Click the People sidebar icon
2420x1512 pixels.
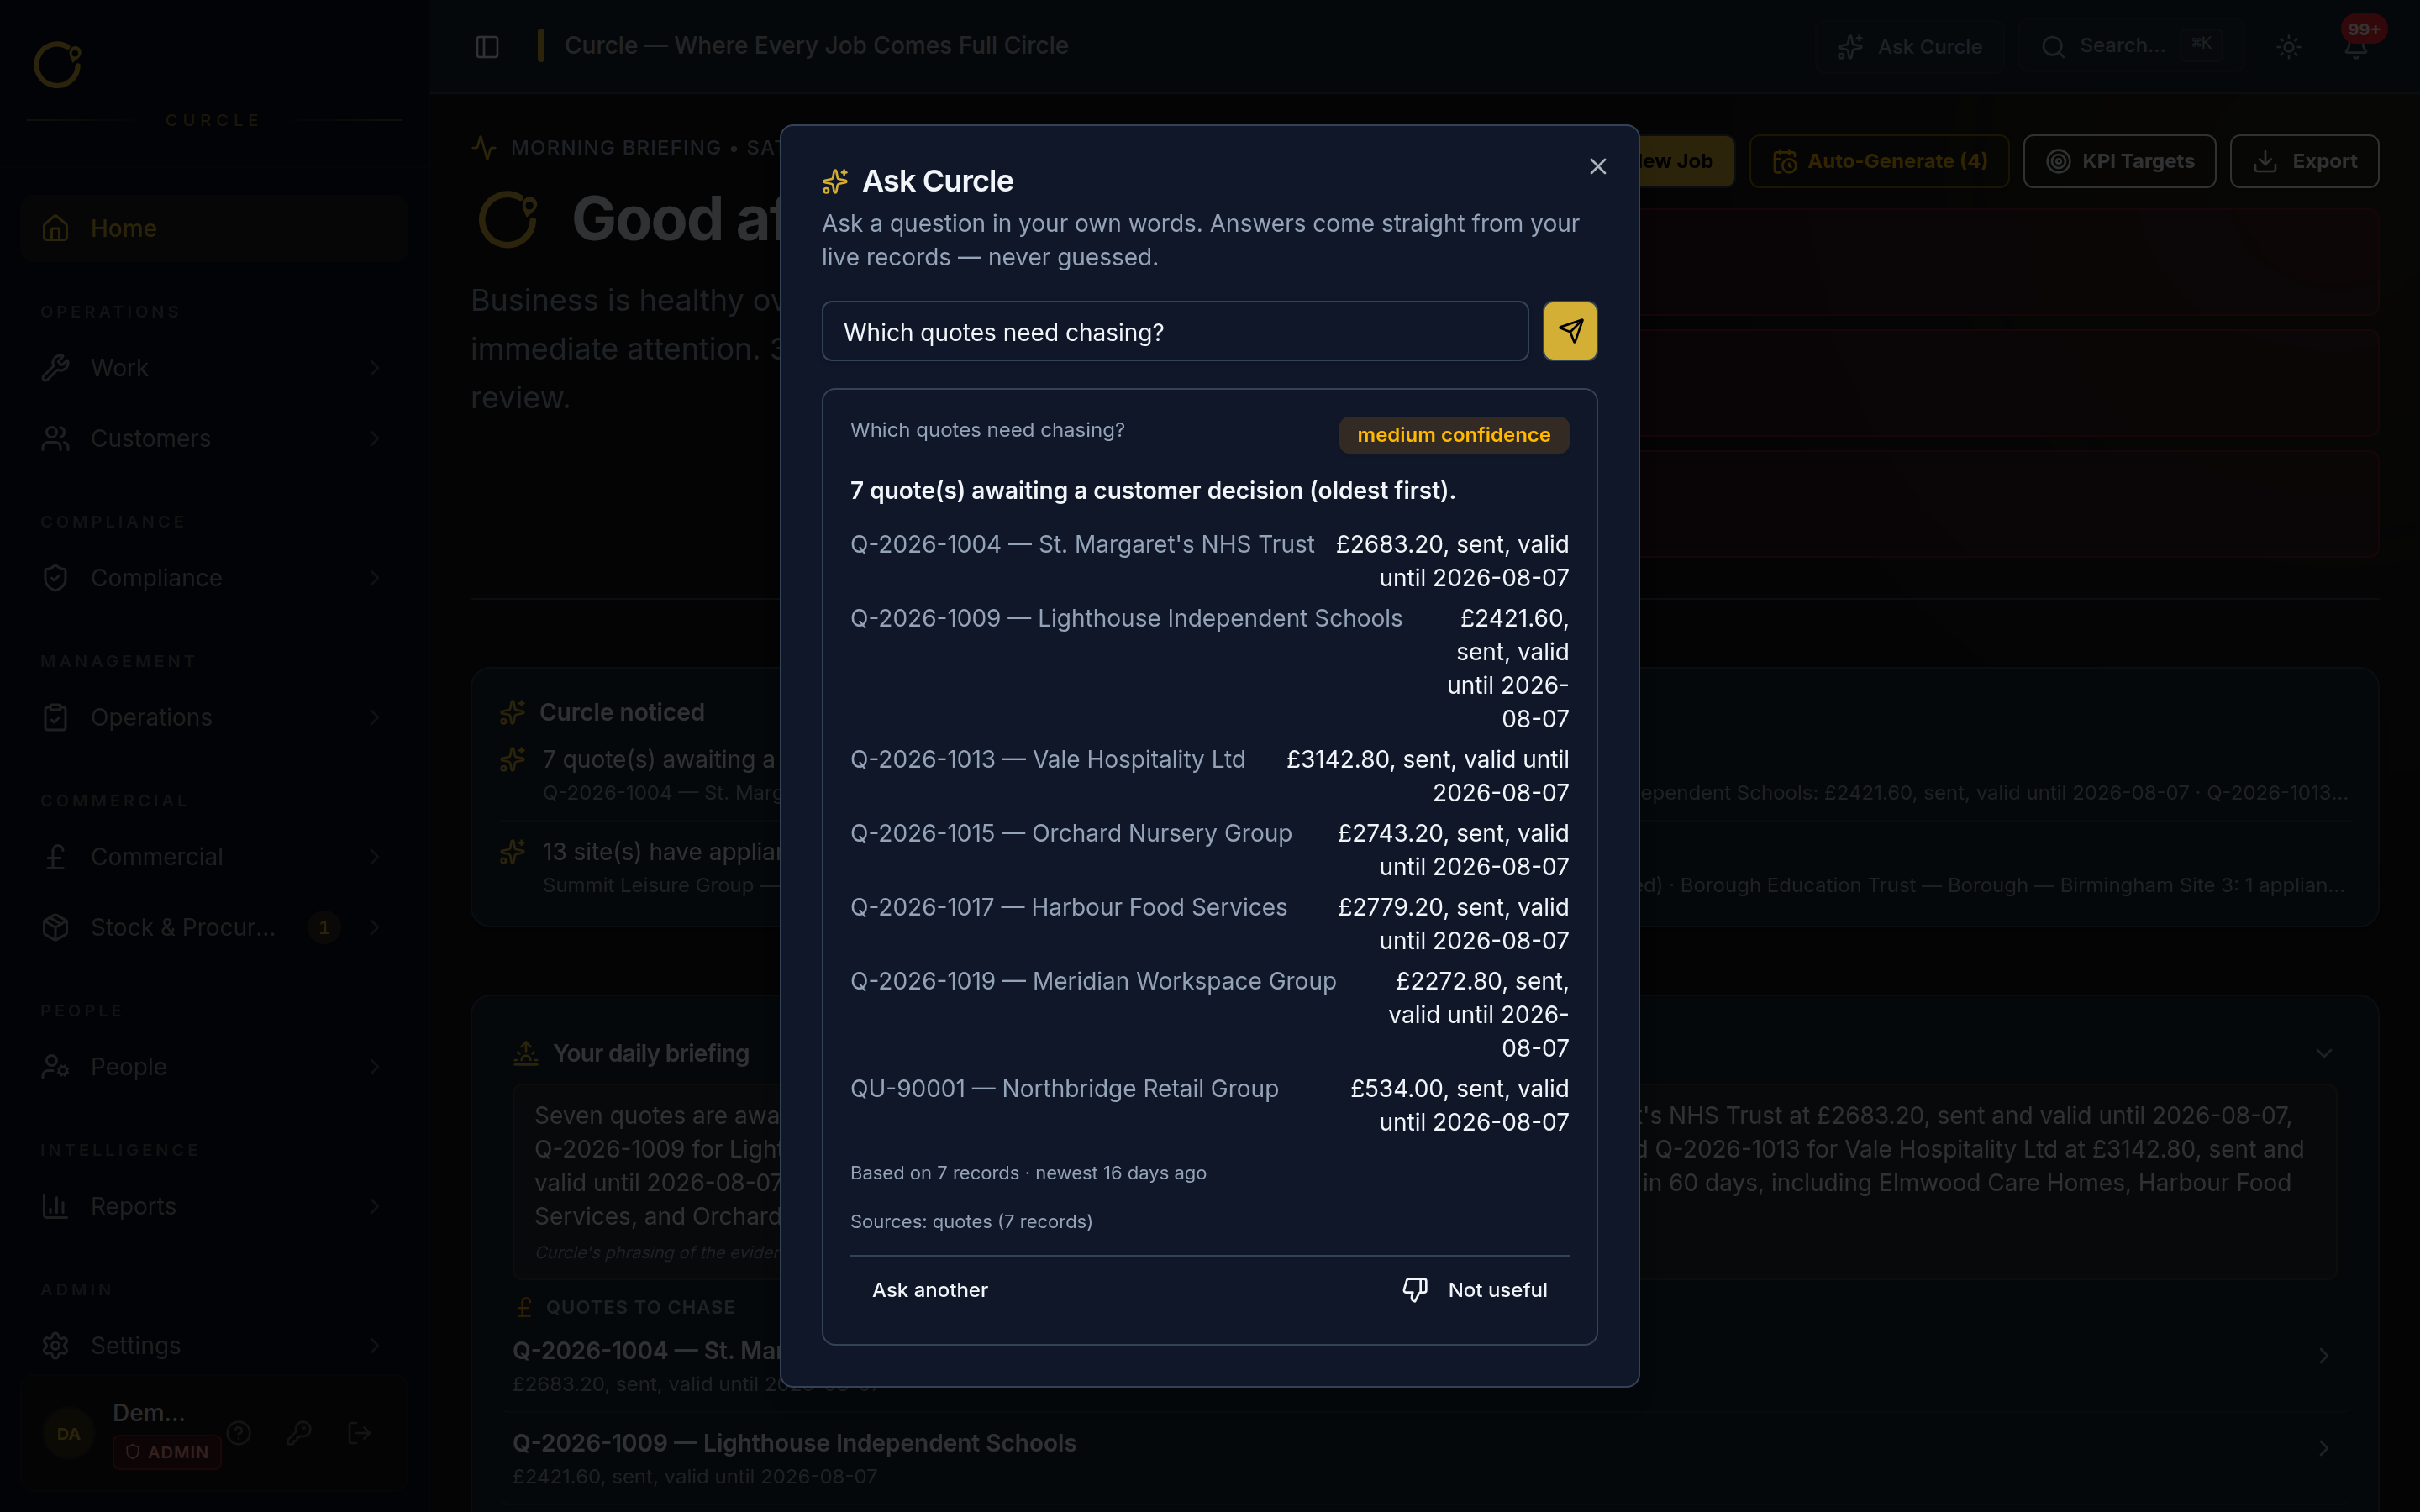click(56, 1066)
